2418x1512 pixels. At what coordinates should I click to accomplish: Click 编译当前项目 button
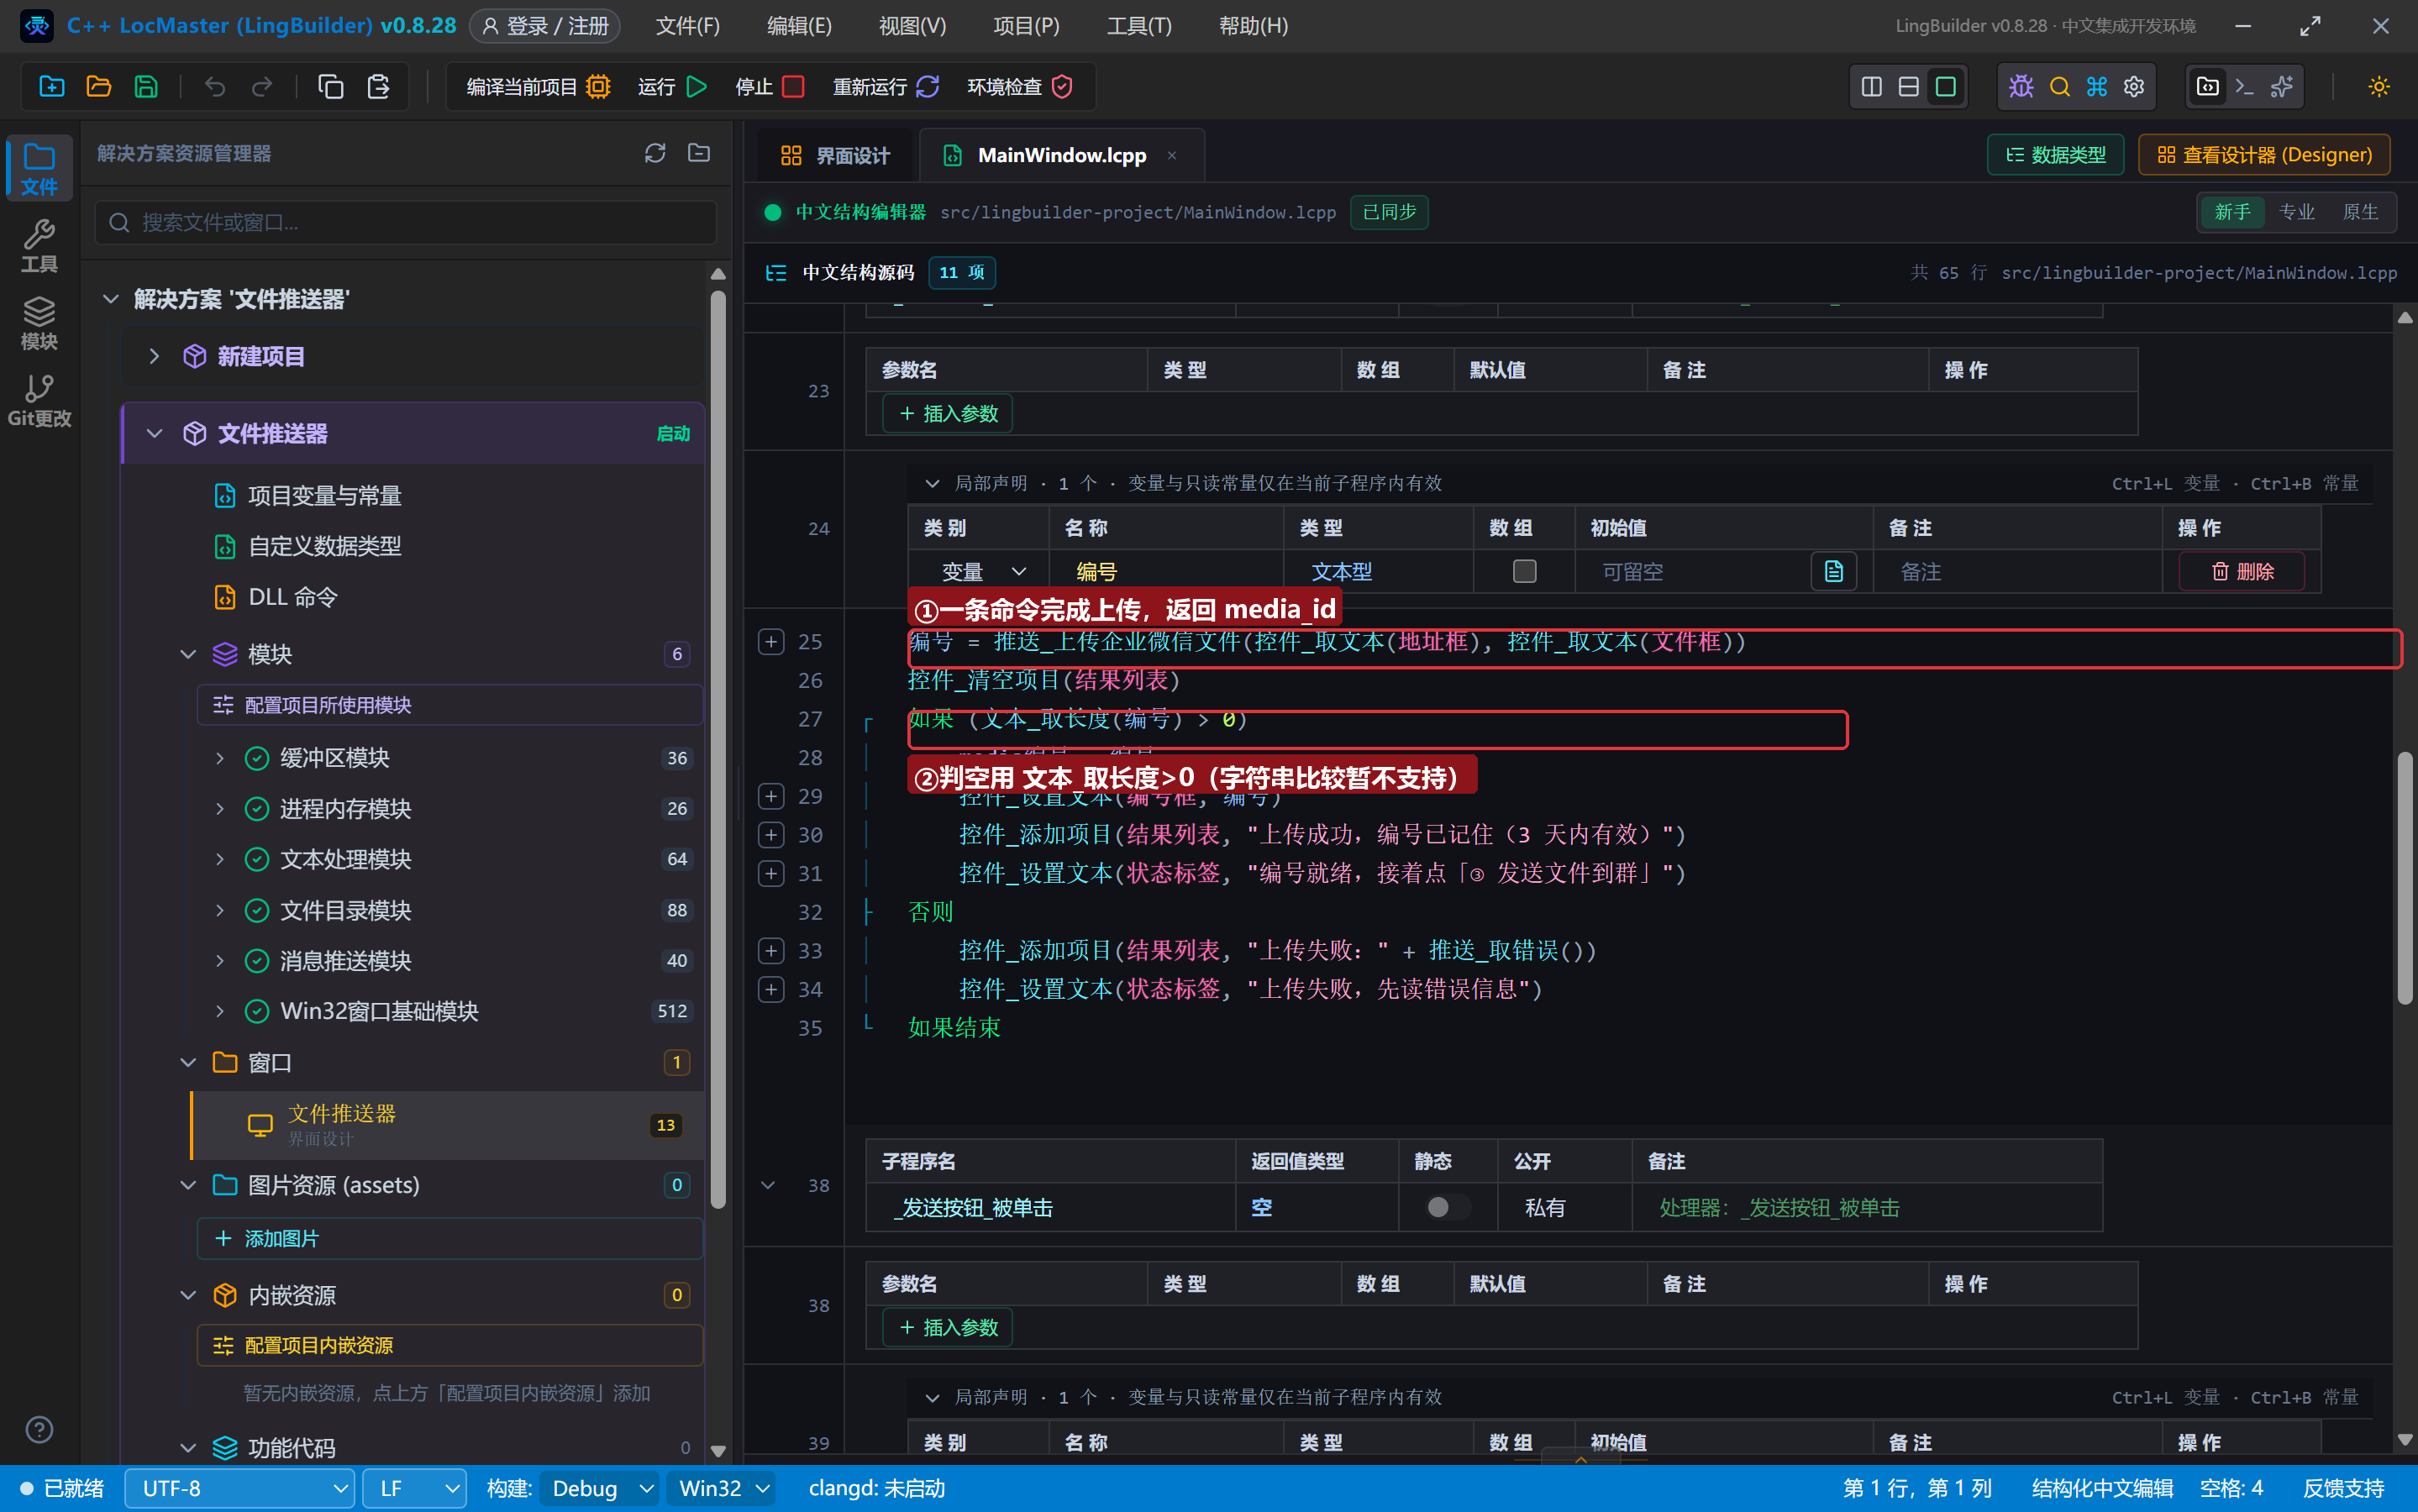(538, 87)
